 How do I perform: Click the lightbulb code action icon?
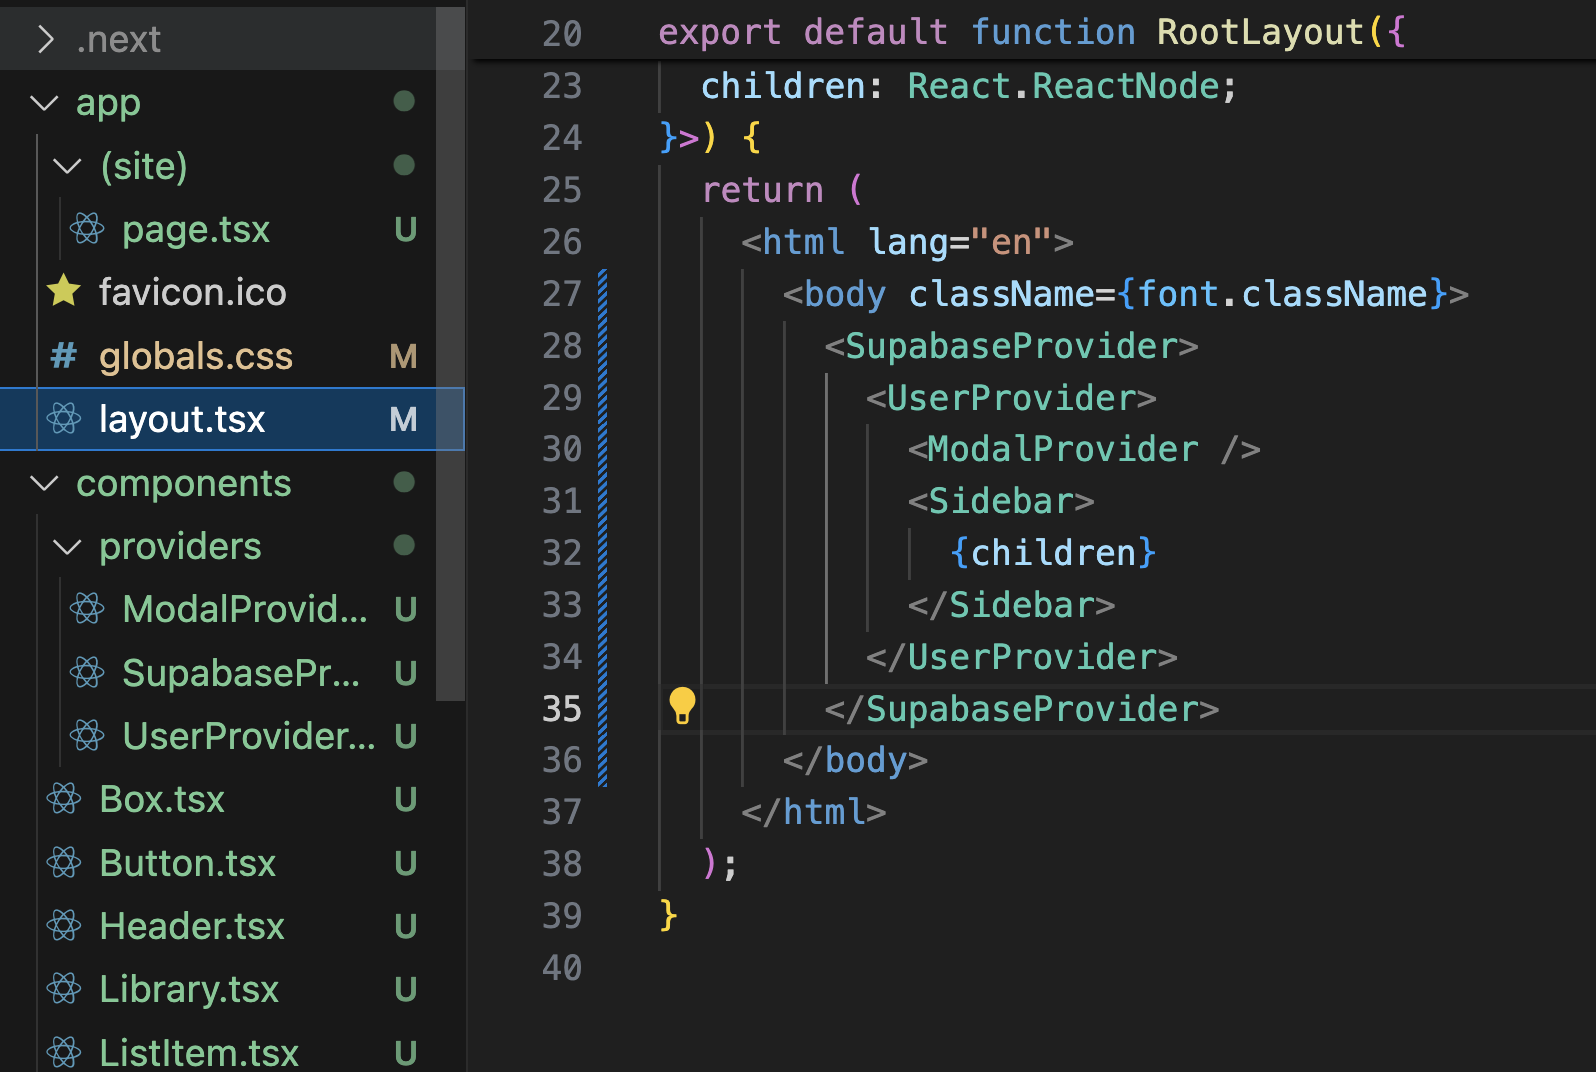(x=682, y=705)
